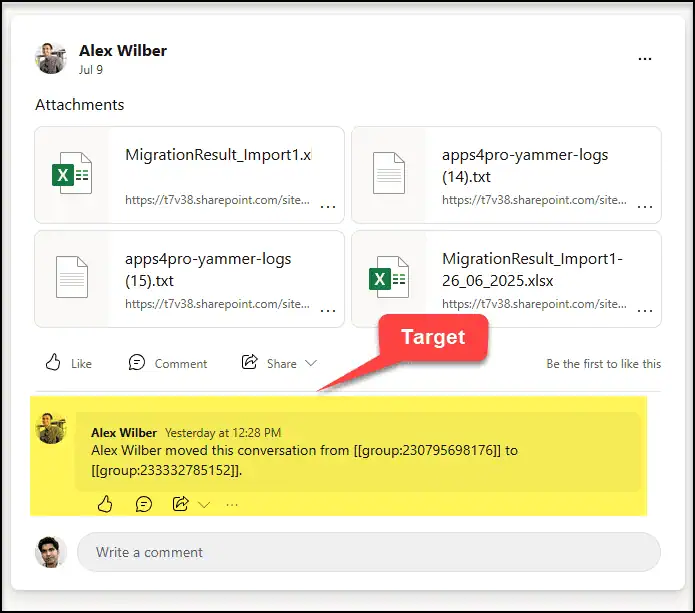Viewport: 695px width, 613px height.
Task: Click the commenter avatar beside the reply
Action: pos(51,428)
